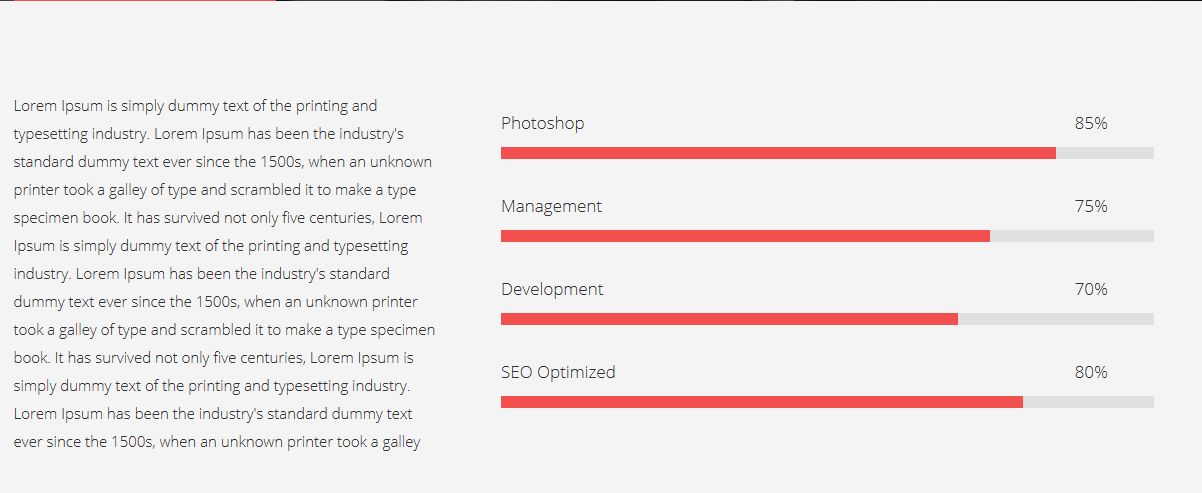Click the 85% value for Photoshop

coord(1091,123)
